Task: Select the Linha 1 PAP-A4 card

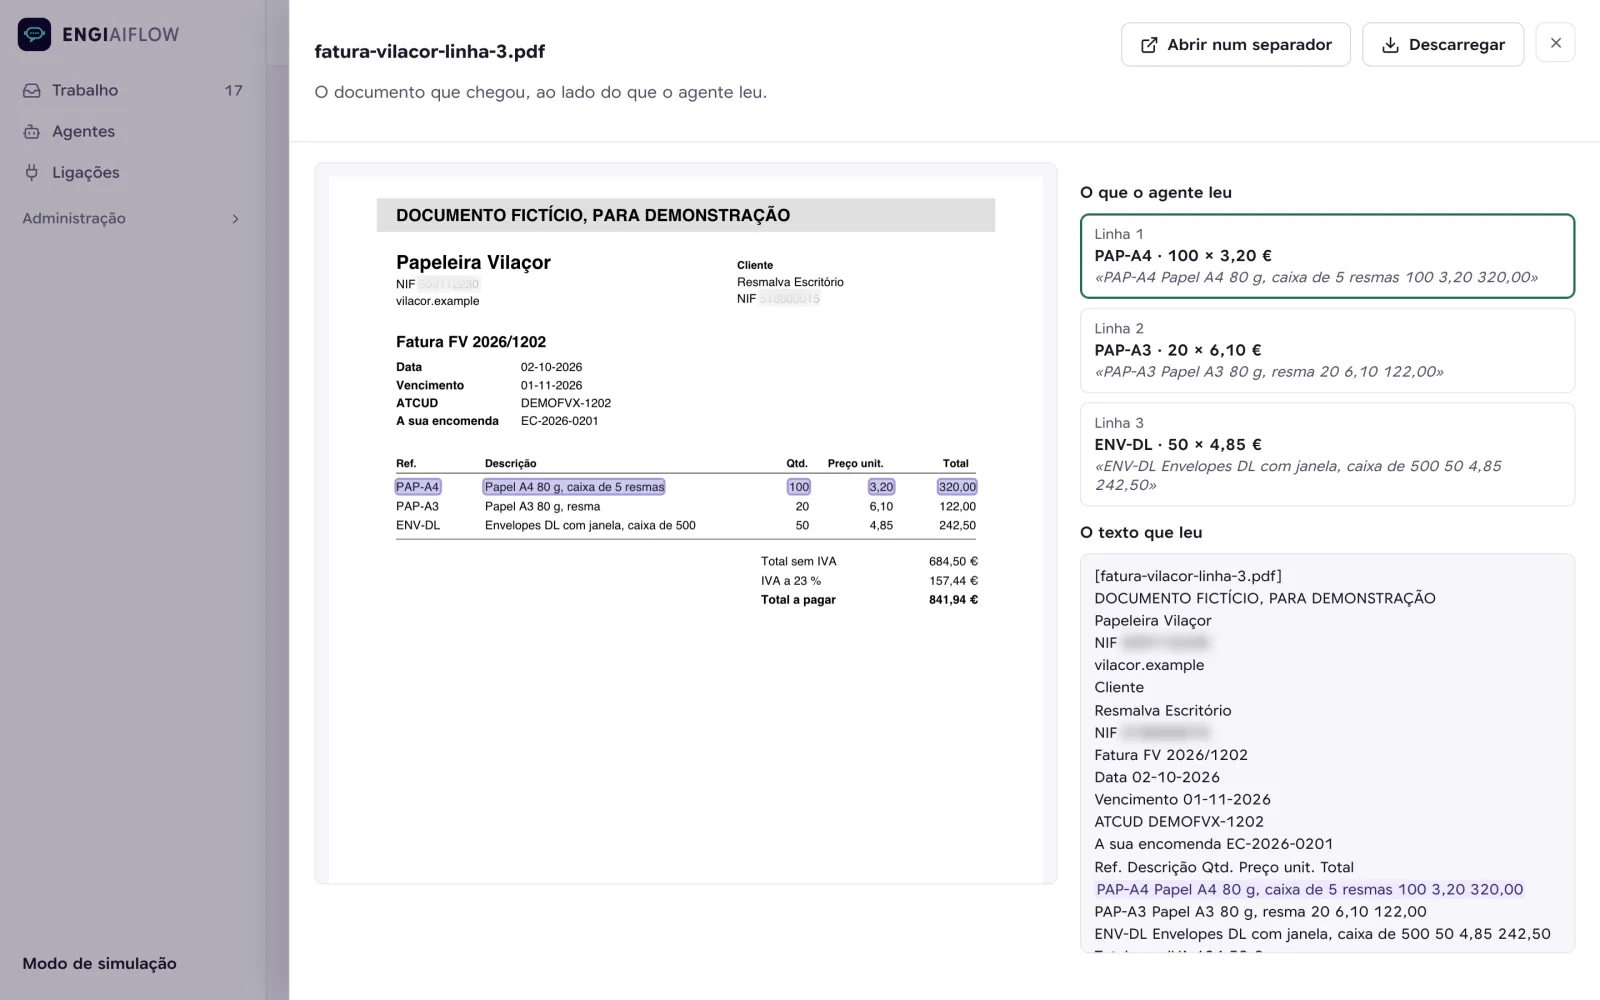Action: coord(1327,256)
